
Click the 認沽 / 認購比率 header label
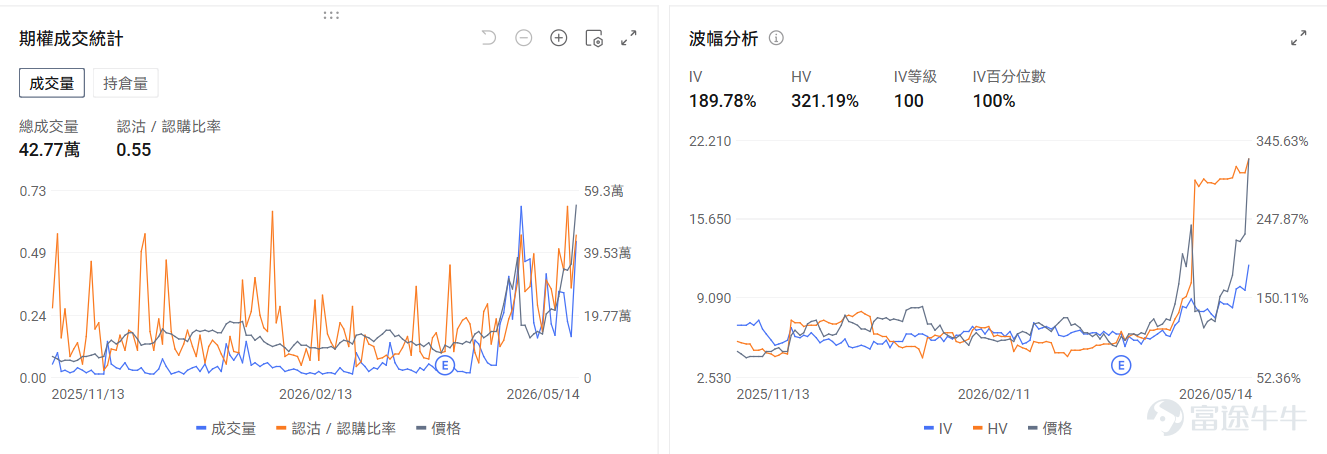168,126
